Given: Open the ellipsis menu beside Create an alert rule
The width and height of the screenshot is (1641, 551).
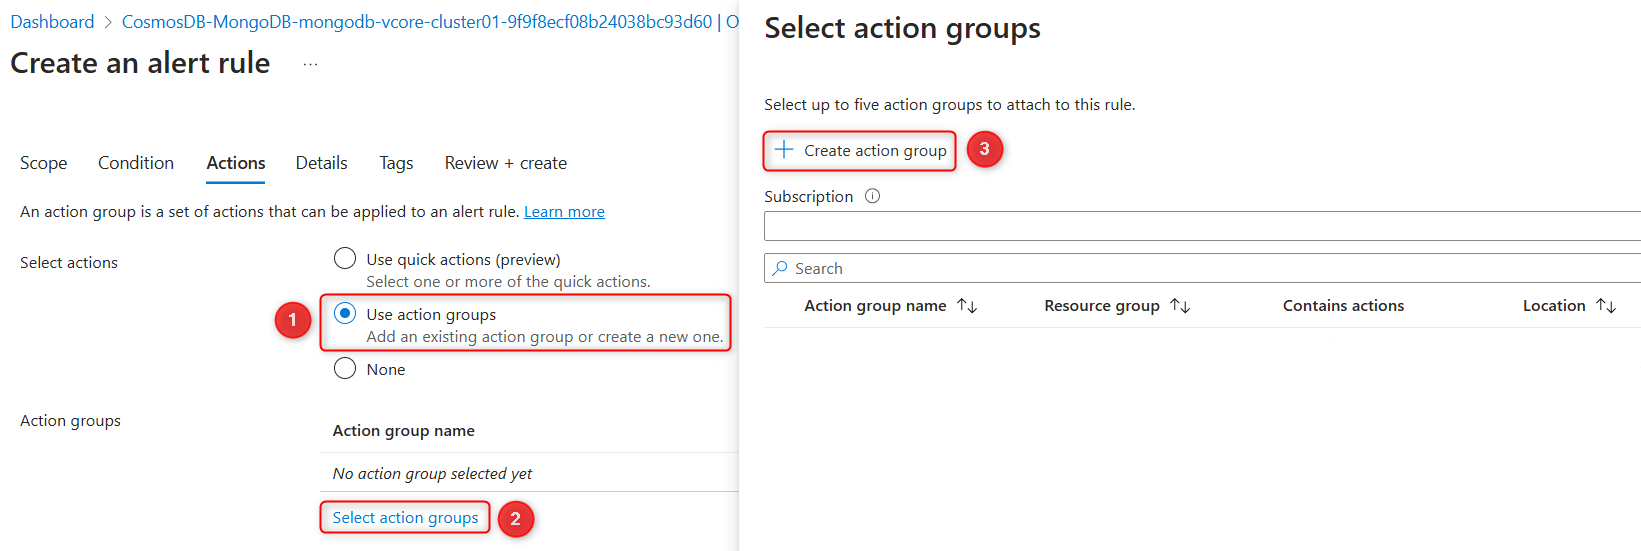Looking at the screenshot, I should pyautogui.click(x=311, y=64).
